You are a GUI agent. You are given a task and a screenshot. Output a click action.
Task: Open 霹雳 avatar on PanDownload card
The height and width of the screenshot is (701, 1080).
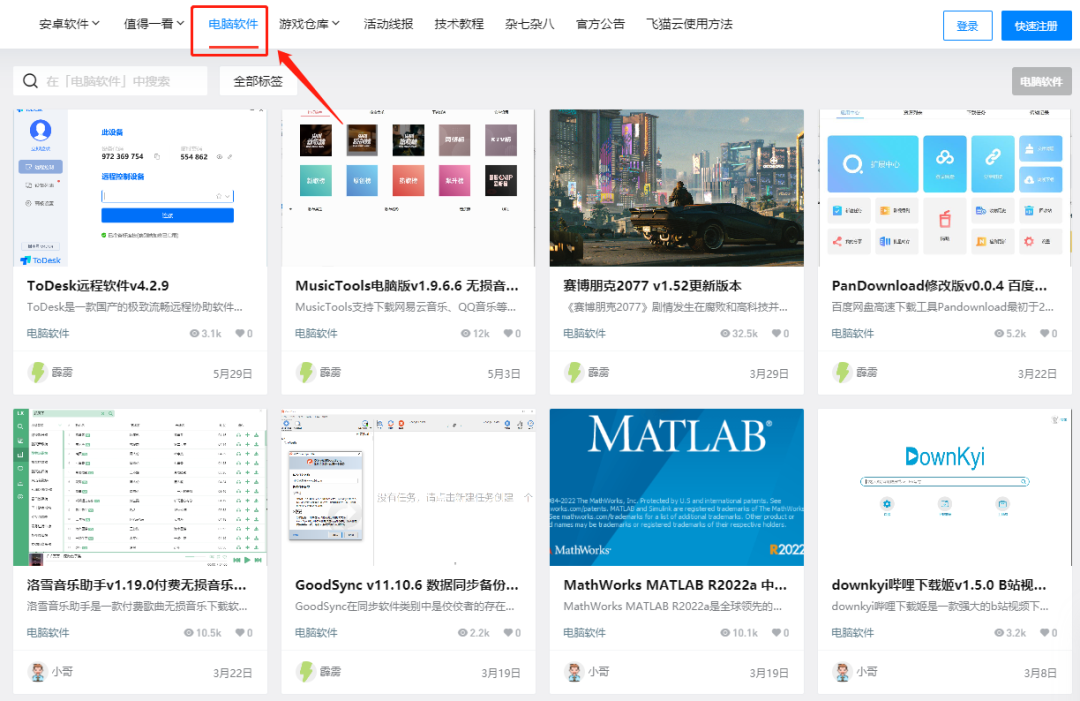tap(842, 373)
